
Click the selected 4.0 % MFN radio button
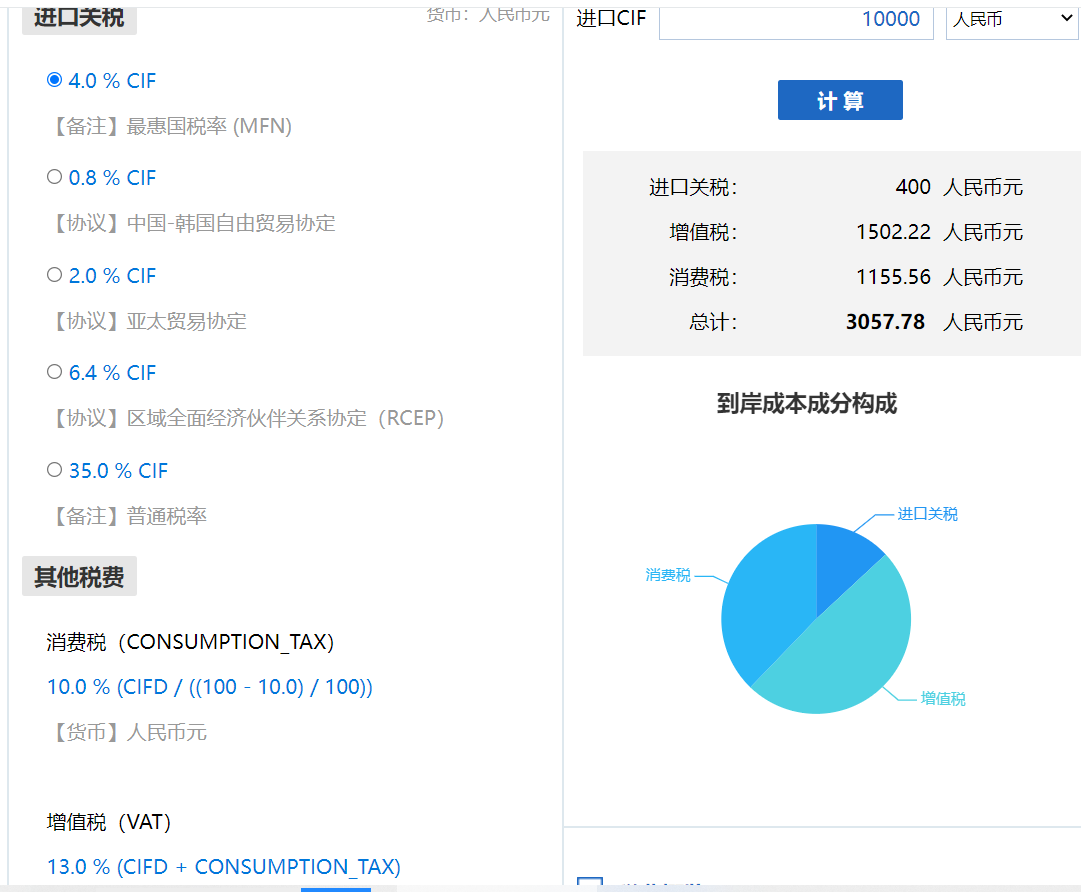tap(54, 79)
